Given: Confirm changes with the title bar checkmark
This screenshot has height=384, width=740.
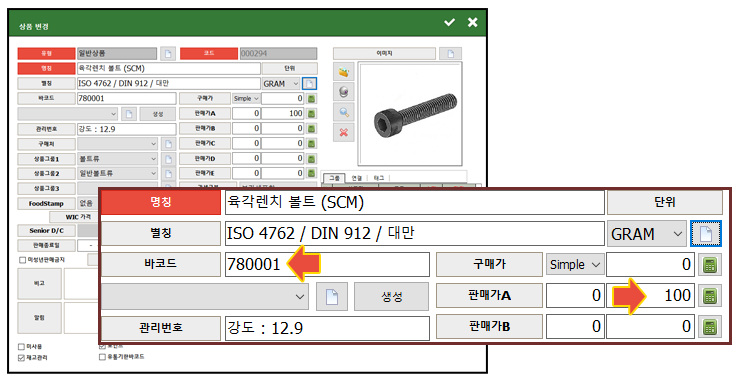Looking at the screenshot, I should (449, 22).
